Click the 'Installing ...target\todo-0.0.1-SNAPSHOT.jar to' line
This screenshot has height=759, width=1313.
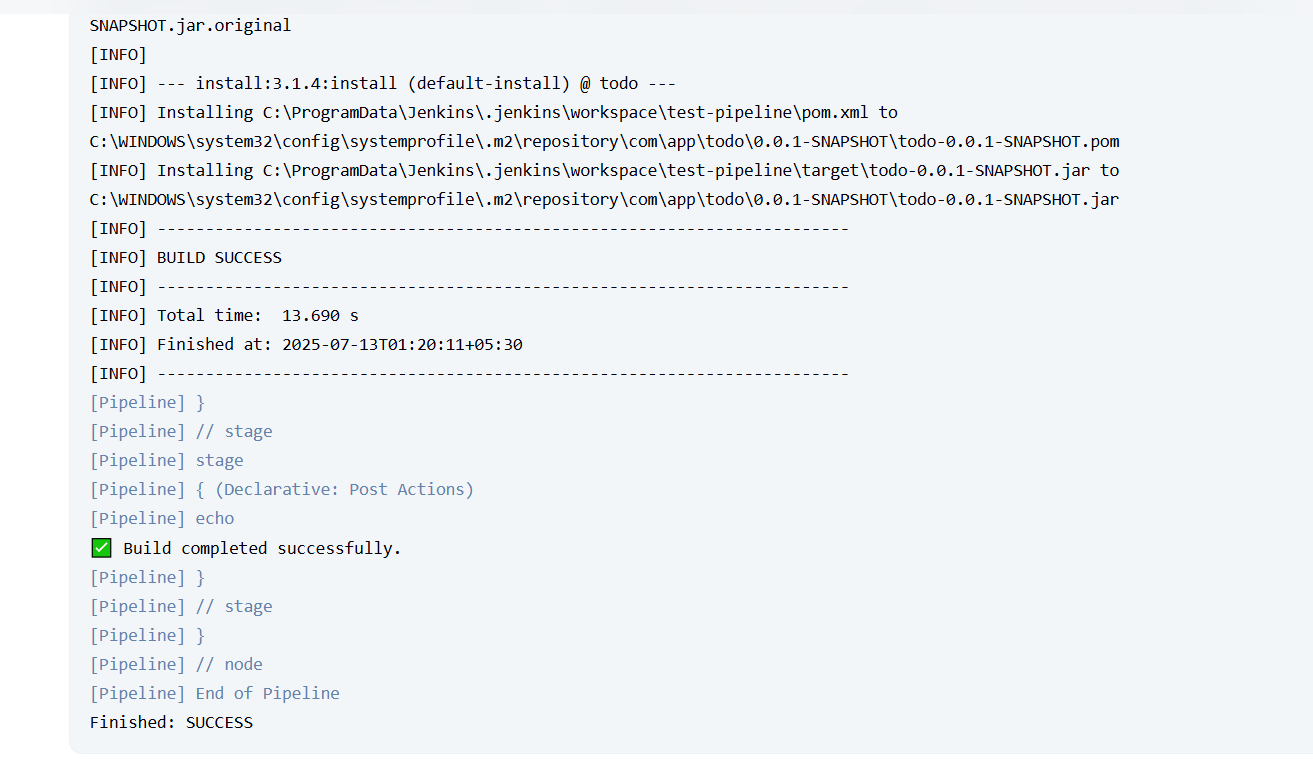coord(604,170)
